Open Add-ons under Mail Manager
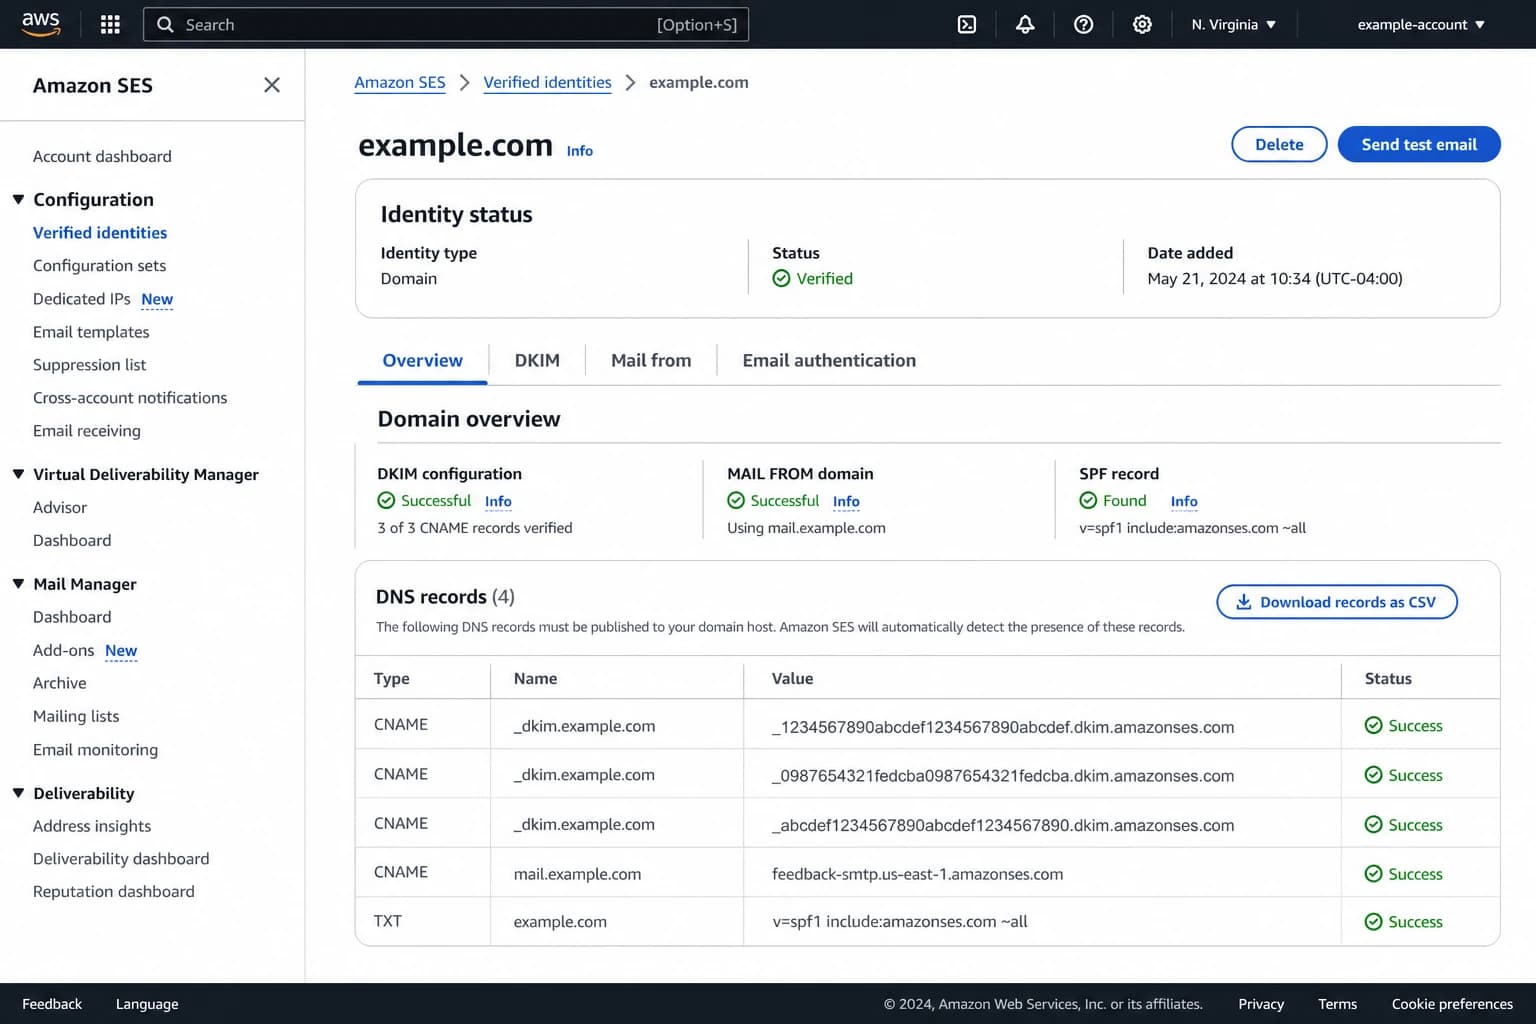Image resolution: width=1536 pixels, height=1024 pixels. click(x=63, y=650)
